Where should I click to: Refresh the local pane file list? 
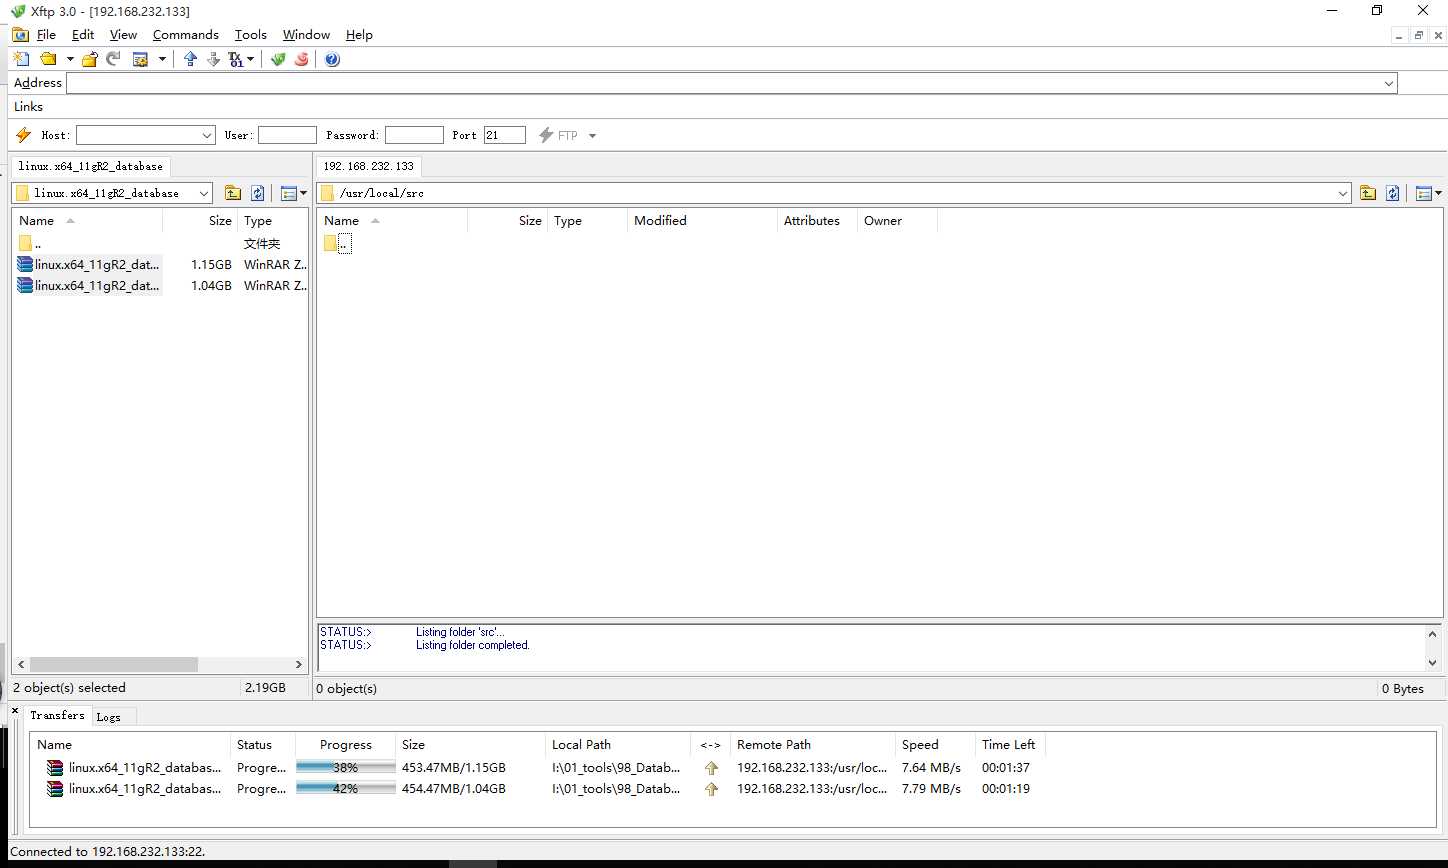pyautogui.click(x=257, y=193)
